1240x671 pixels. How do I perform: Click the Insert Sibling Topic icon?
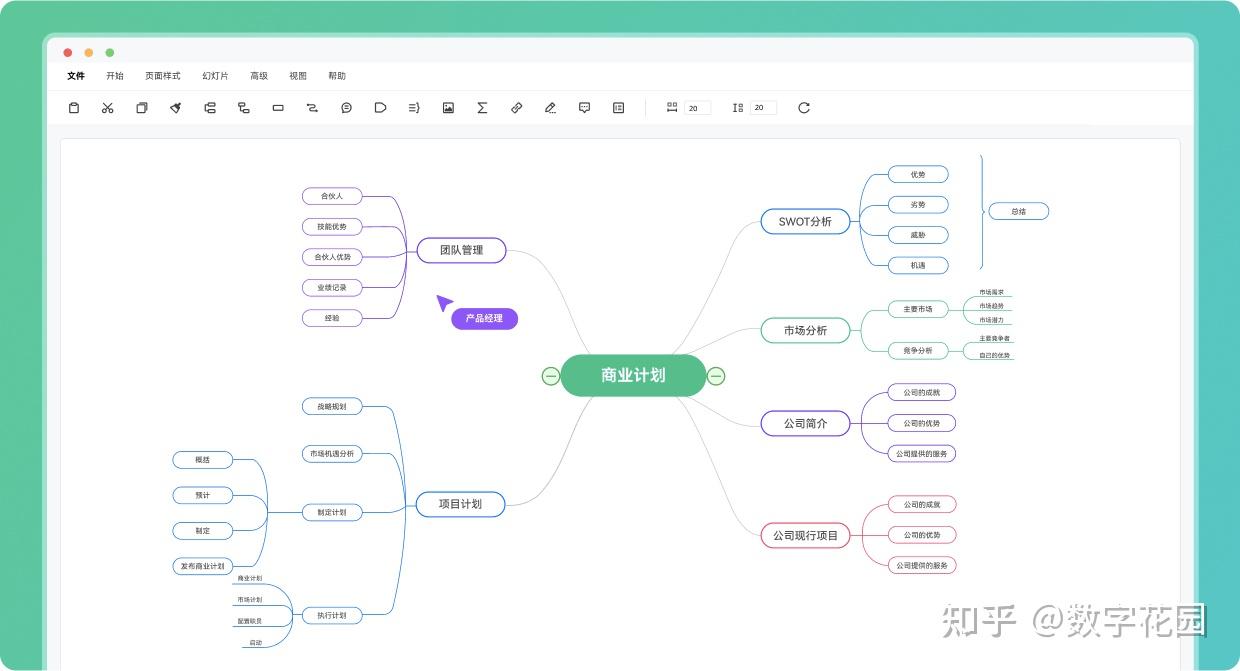(x=210, y=107)
